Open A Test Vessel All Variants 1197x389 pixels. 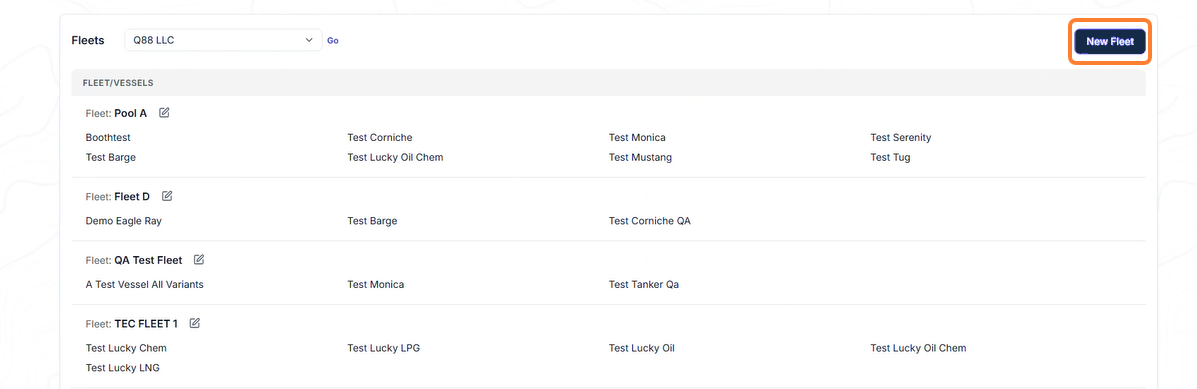click(145, 285)
